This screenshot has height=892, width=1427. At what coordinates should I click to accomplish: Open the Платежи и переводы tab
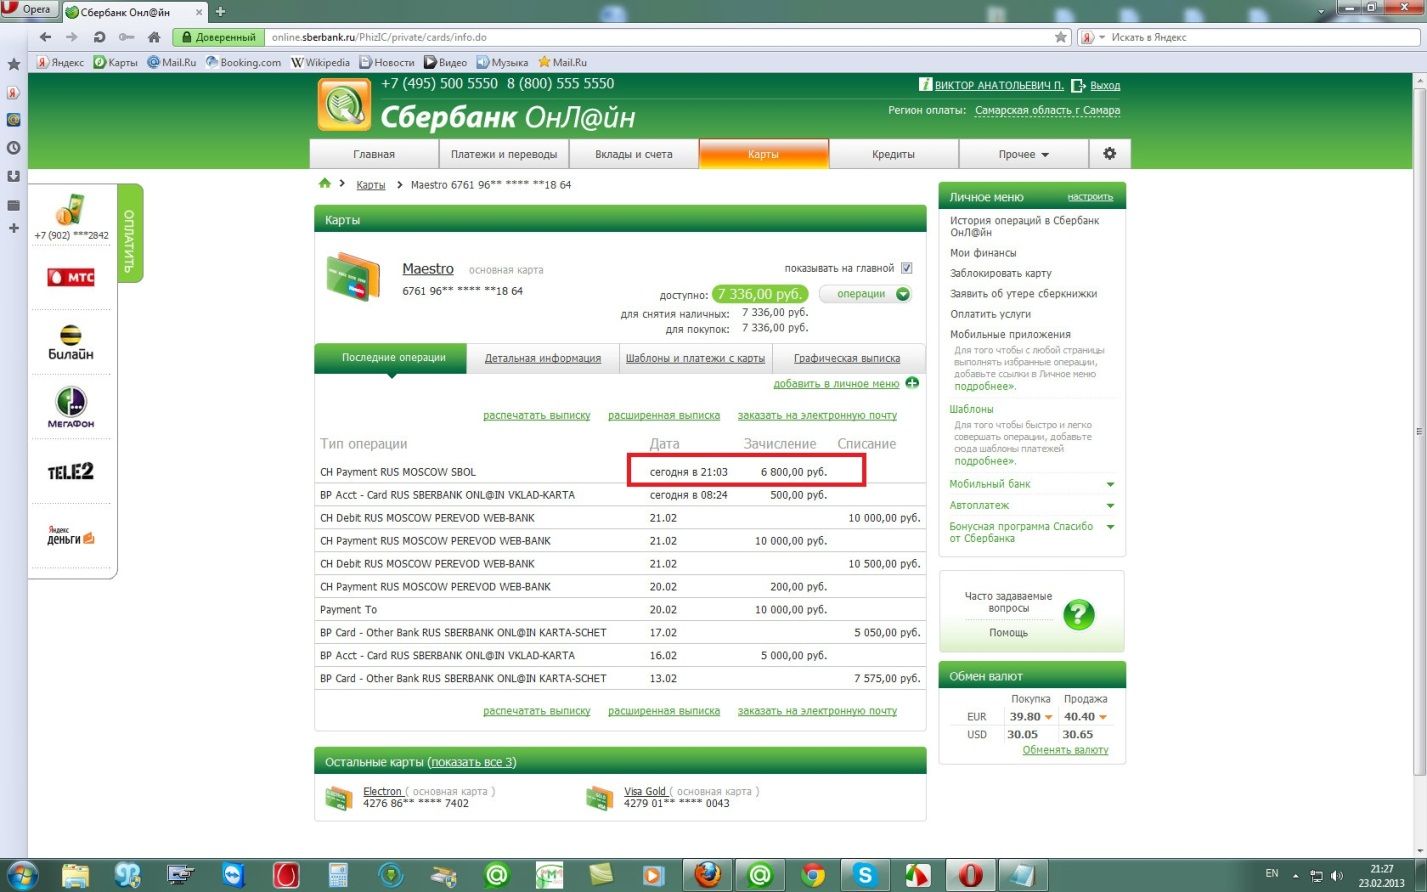[504, 154]
